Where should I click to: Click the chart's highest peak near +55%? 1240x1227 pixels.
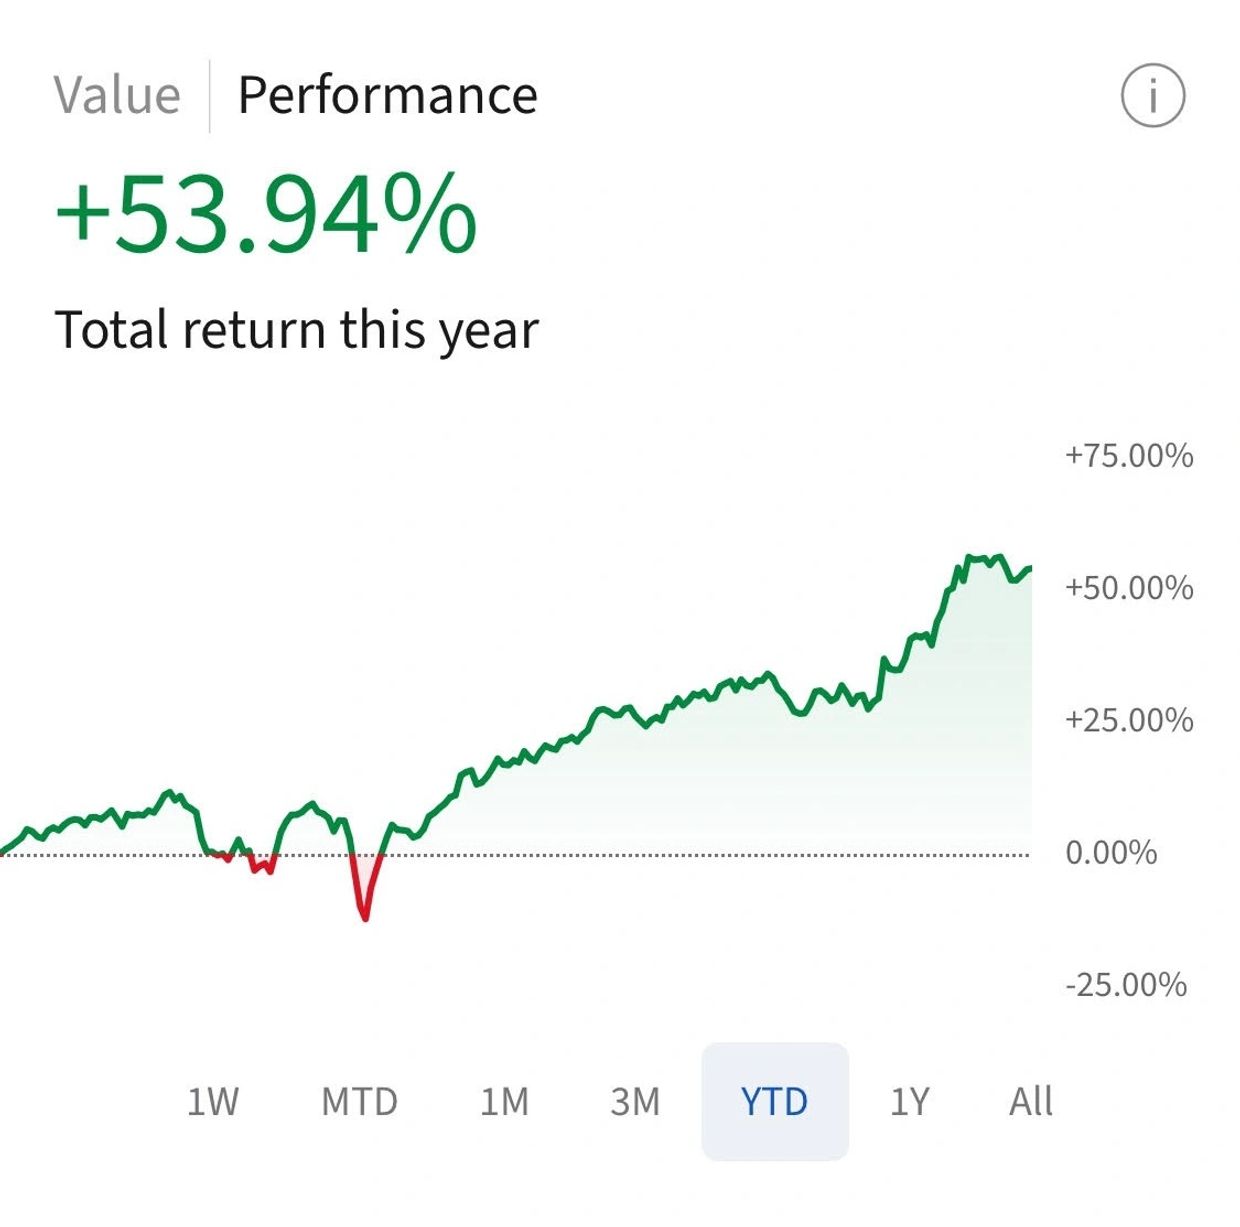[969, 557]
